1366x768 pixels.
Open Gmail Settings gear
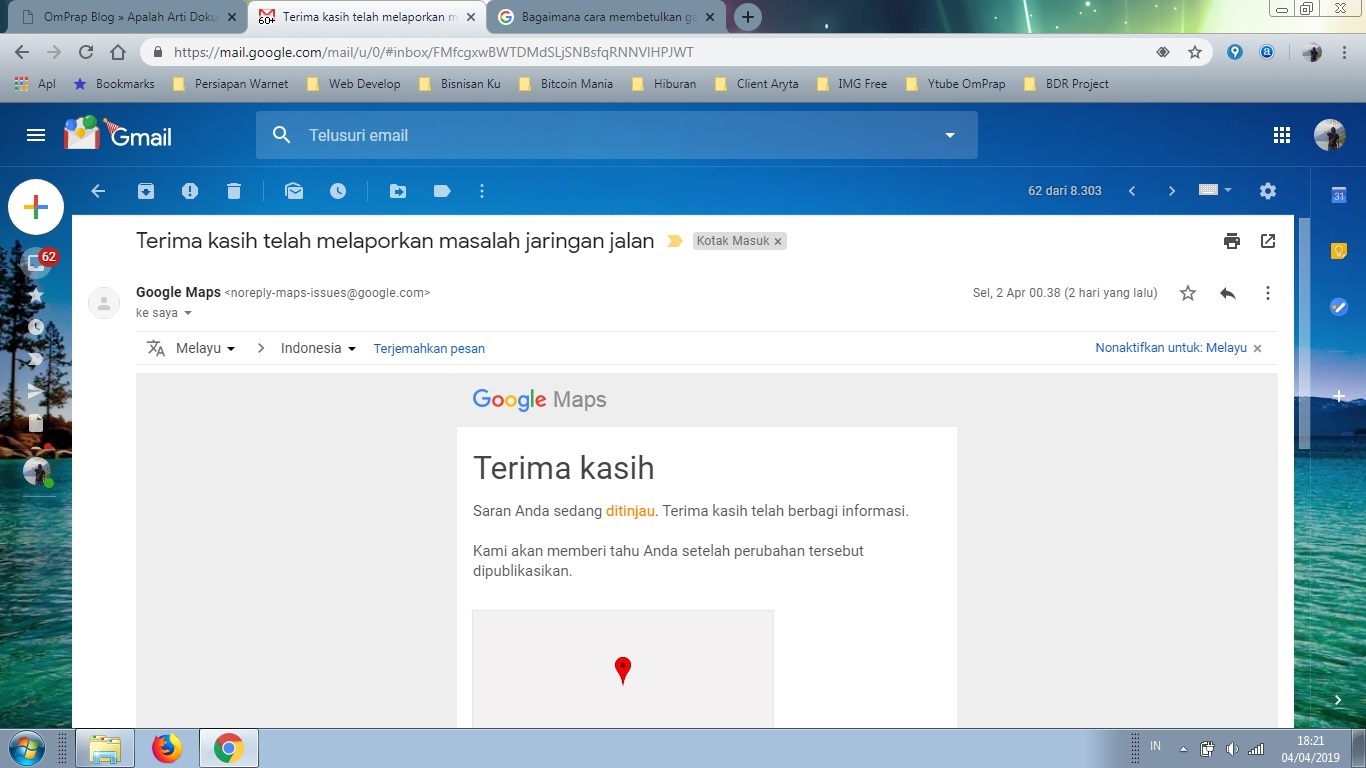(x=1268, y=191)
